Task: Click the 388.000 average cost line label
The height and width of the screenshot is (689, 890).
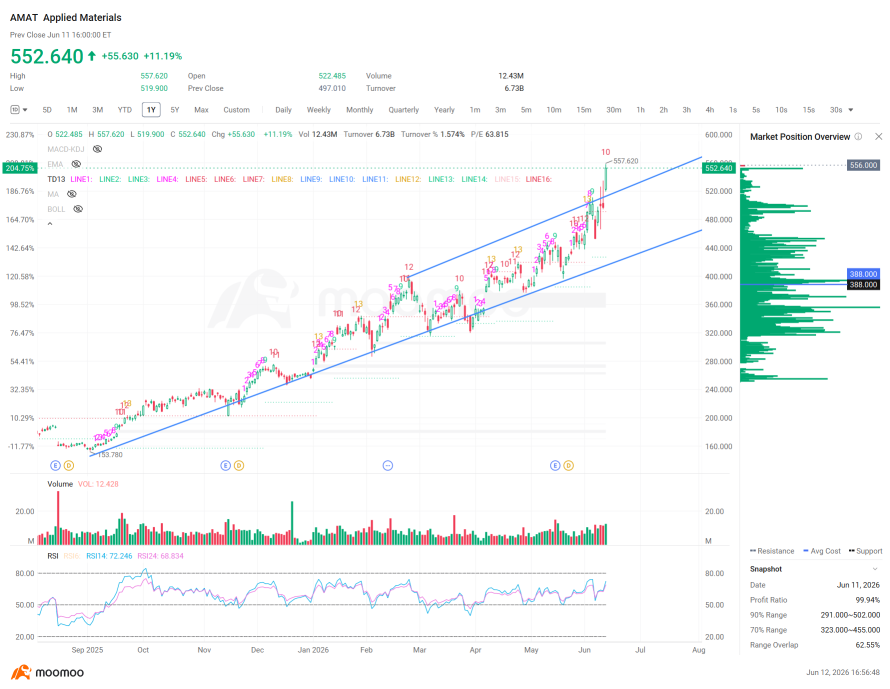Action: (x=863, y=274)
